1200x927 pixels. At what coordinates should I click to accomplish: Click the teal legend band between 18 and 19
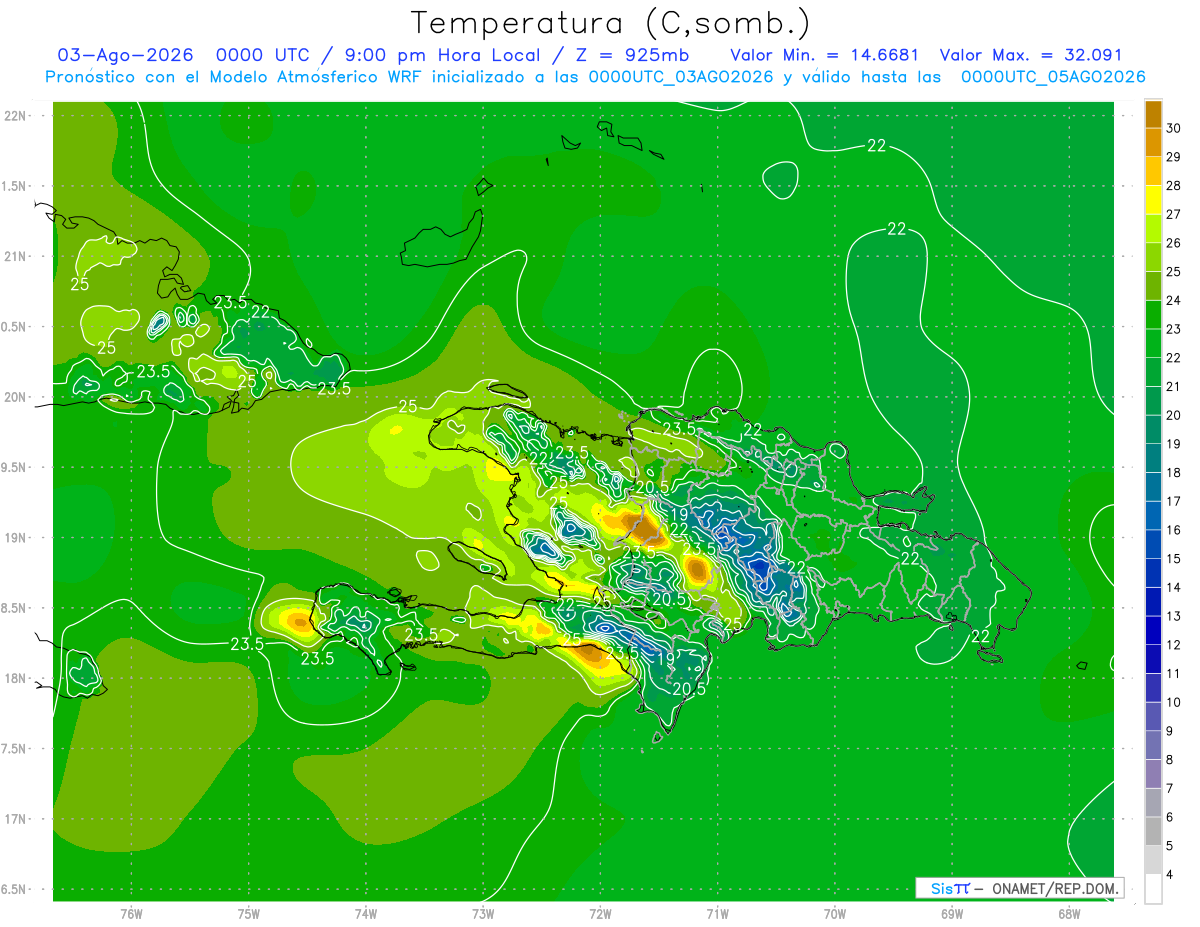click(x=1153, y=458)
